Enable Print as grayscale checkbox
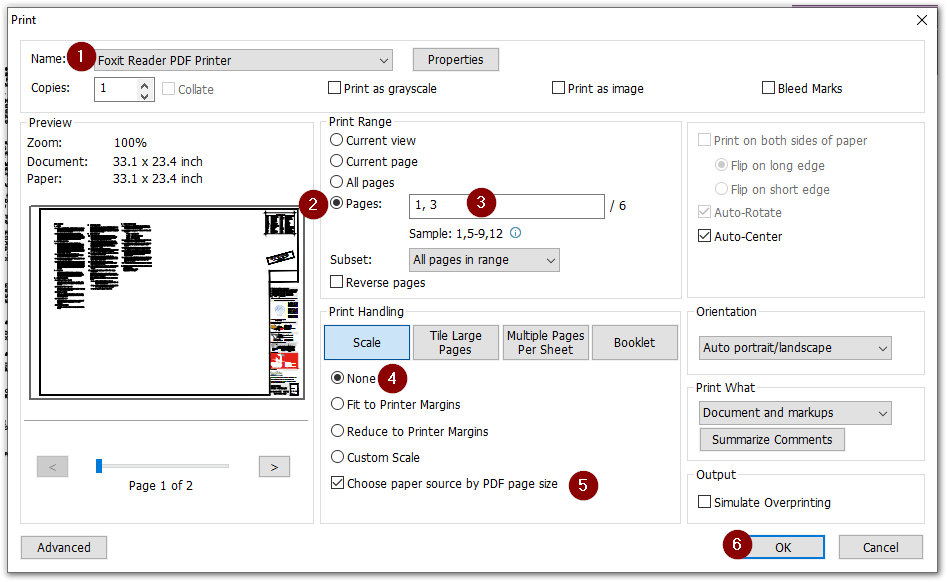 (335, 89)
